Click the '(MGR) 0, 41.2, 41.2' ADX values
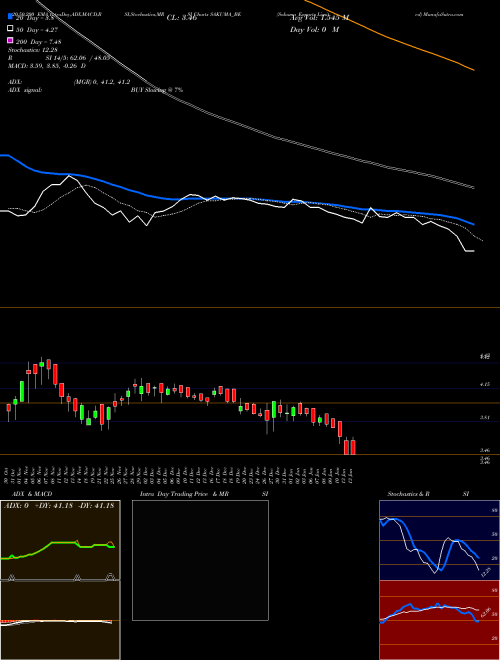This screenshot has width=500, height=660. click(102, 82)
